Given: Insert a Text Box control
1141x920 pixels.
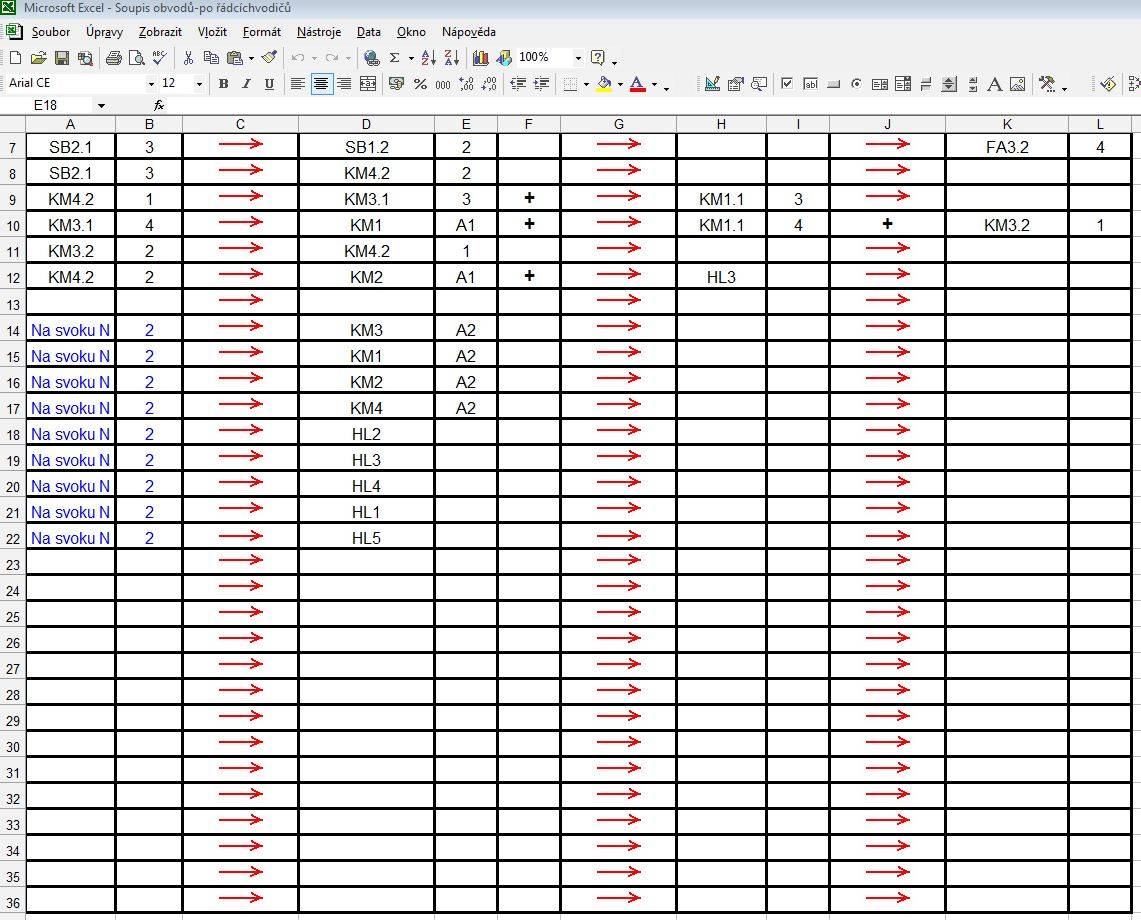Looking at the screenshot, I should coord(810,84).
